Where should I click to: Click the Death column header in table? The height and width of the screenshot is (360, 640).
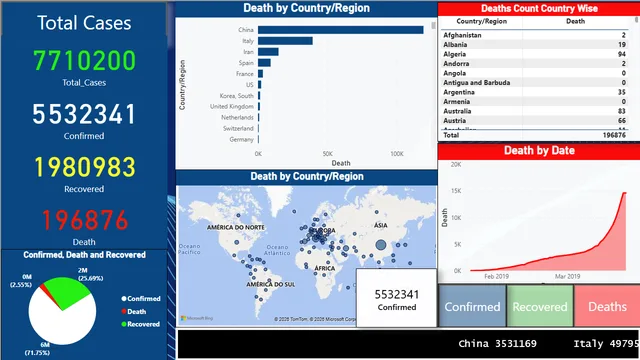click(x=575, y=21)
